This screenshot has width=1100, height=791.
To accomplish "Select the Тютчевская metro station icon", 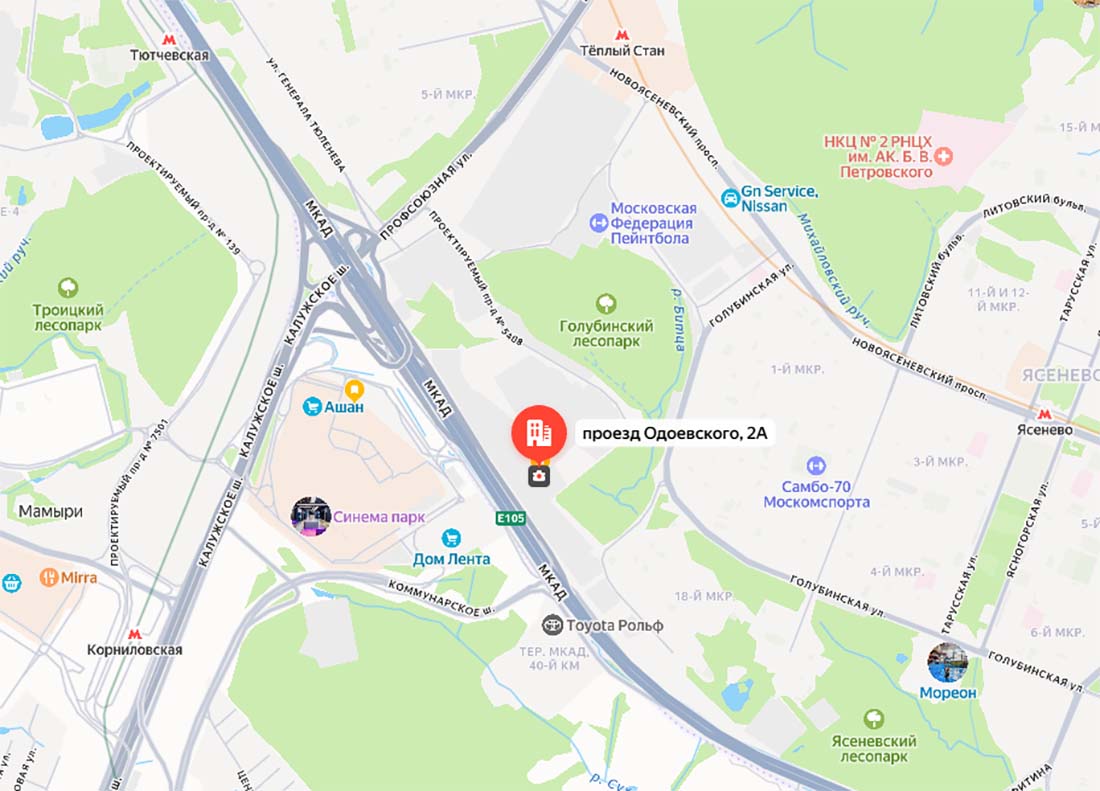I will [x=169, y=39].
